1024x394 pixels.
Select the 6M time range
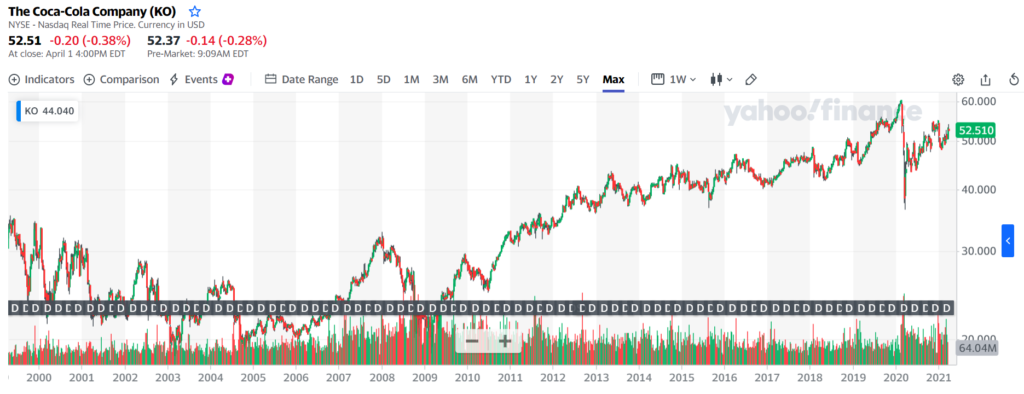tap(470, 79)
